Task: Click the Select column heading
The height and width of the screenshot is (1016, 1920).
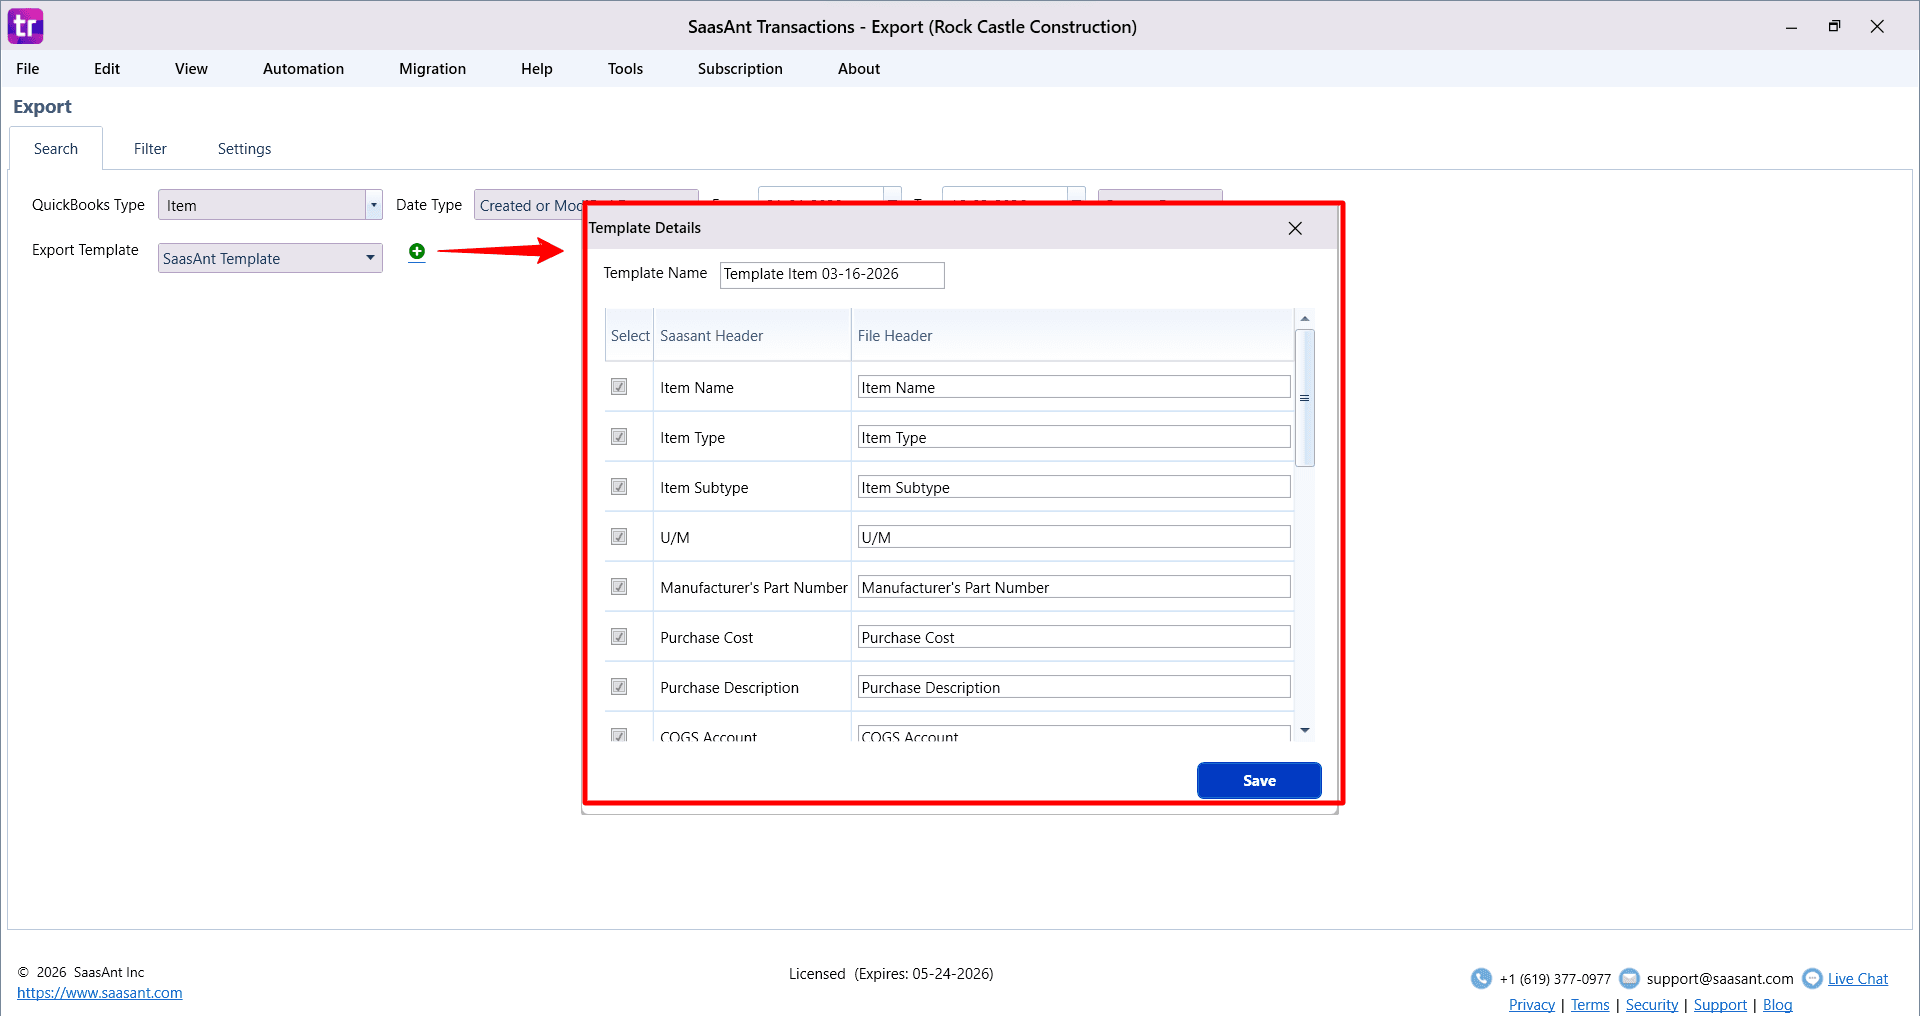Action: coord(630,336)
